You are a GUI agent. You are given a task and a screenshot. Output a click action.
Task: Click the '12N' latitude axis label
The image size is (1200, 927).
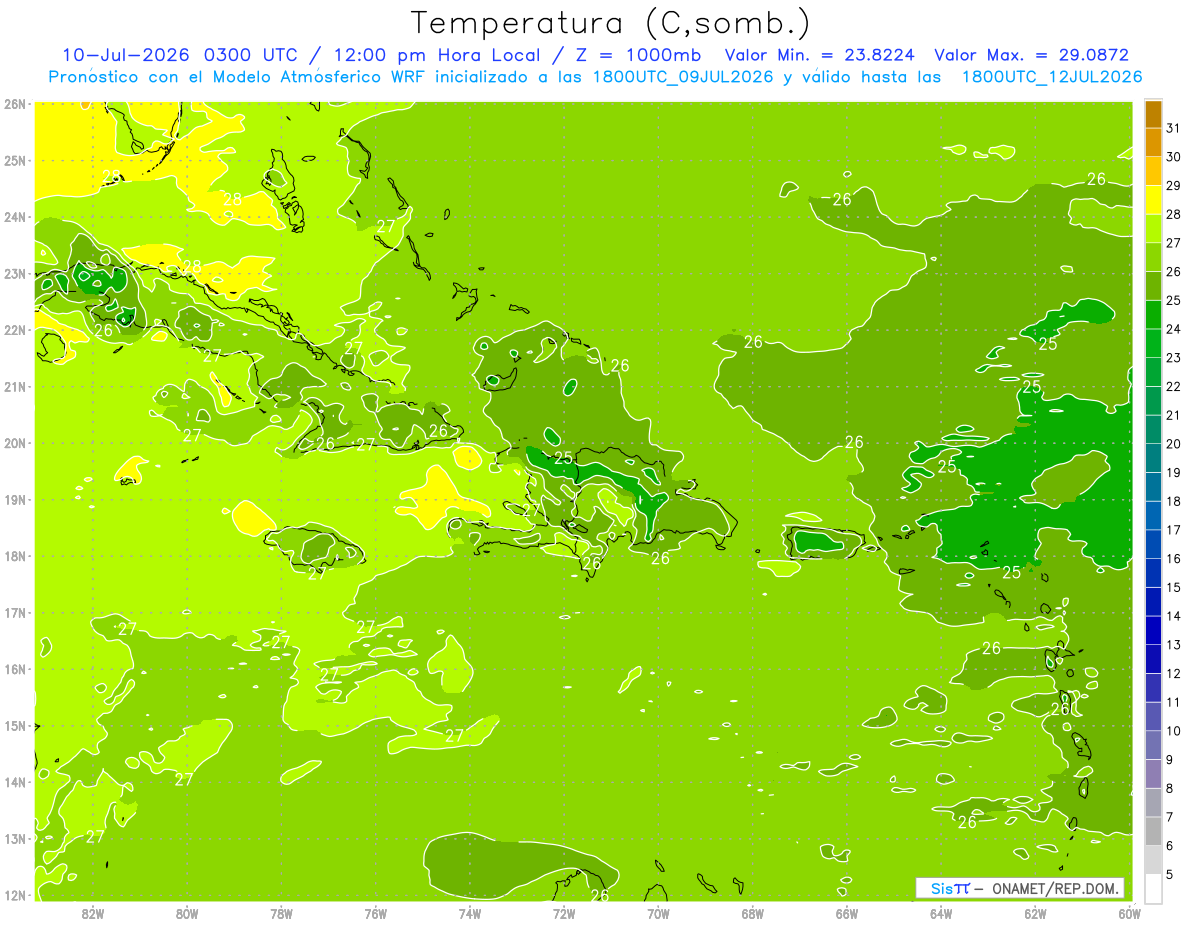coord(14,895)
